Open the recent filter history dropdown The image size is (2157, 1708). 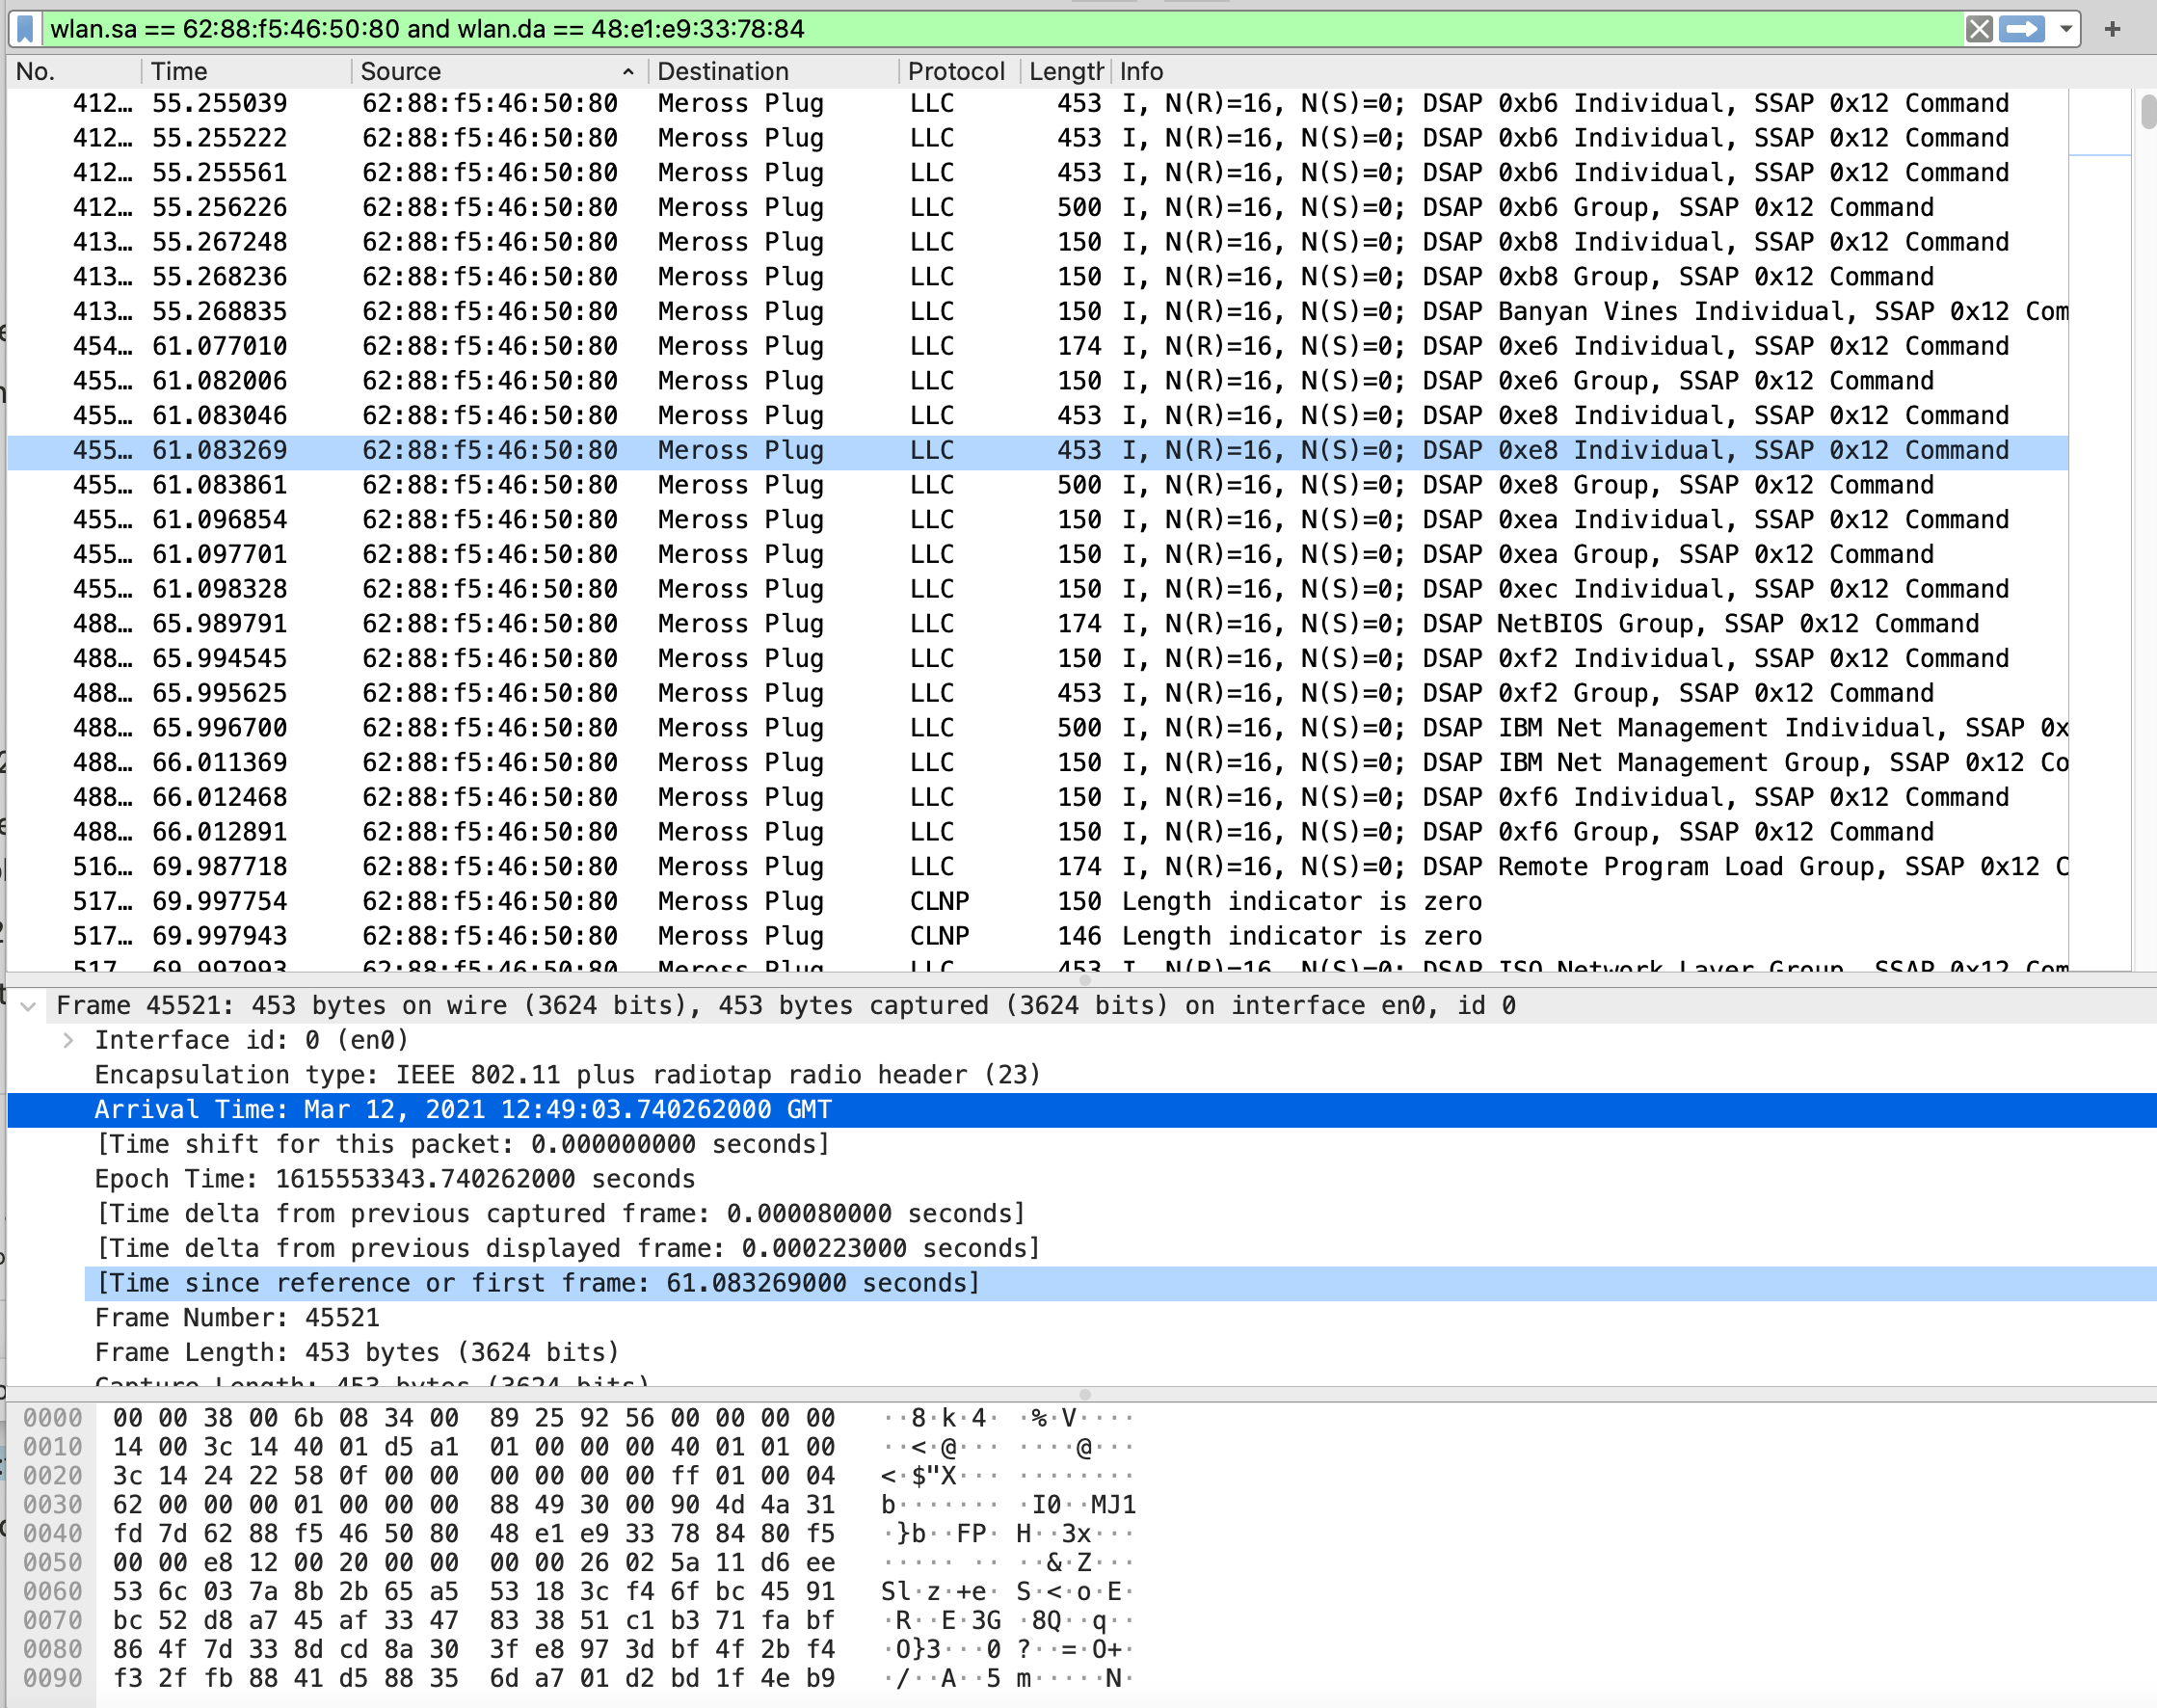point(2066,29)
